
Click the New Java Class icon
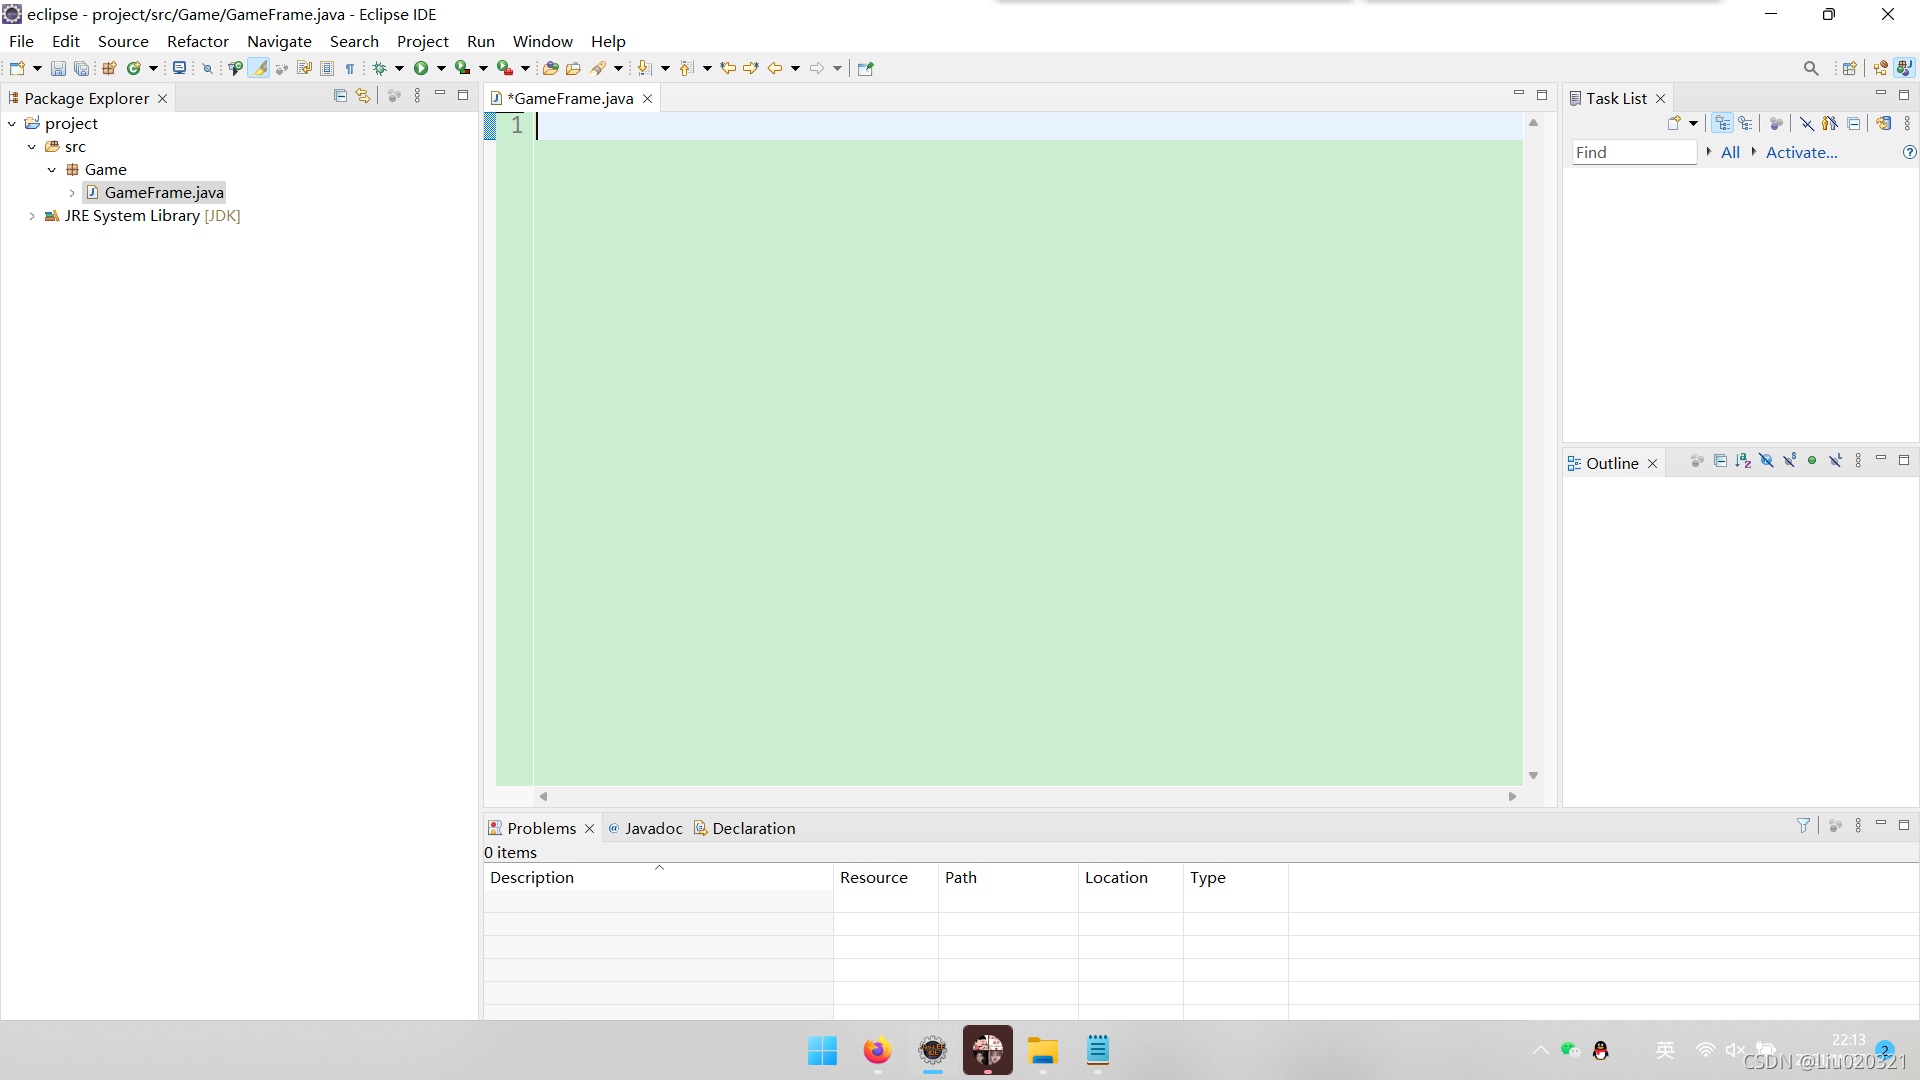133,68
